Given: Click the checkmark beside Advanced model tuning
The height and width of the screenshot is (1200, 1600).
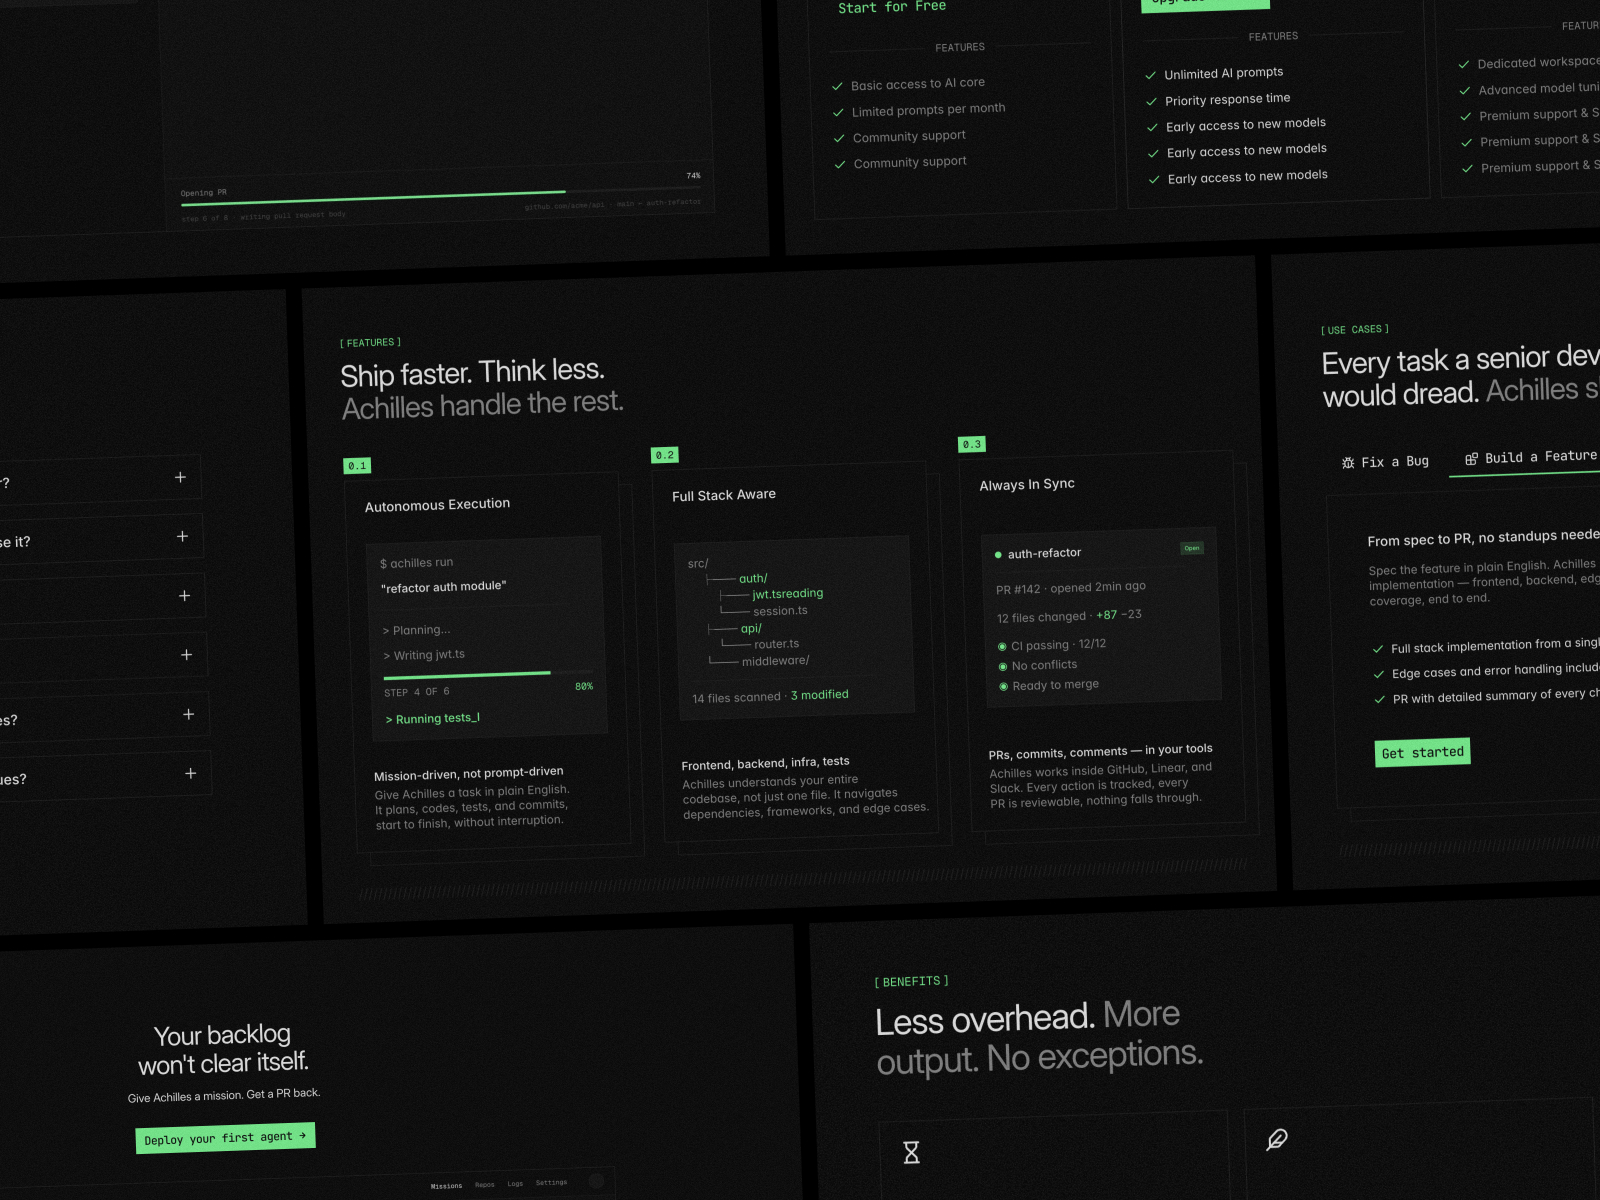Looking at the screenshot, I should (1465, 91).
